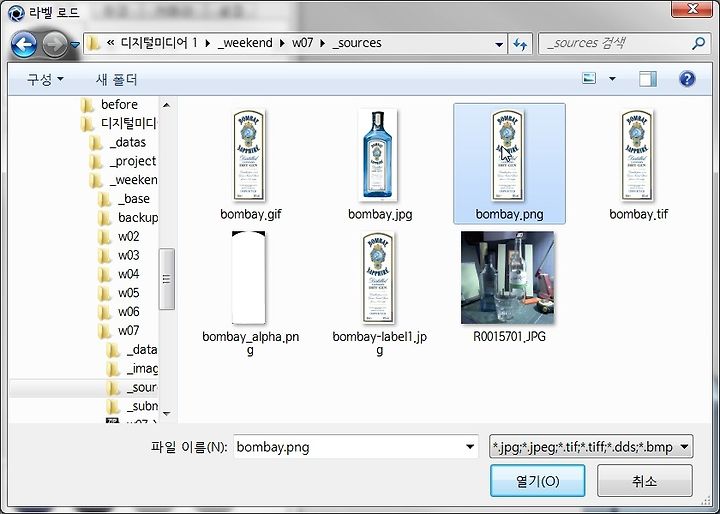Viewport: 720px width, 514px height.
Task: Click the folder tree scrollbar thumb
Action: tap(167, 279)
